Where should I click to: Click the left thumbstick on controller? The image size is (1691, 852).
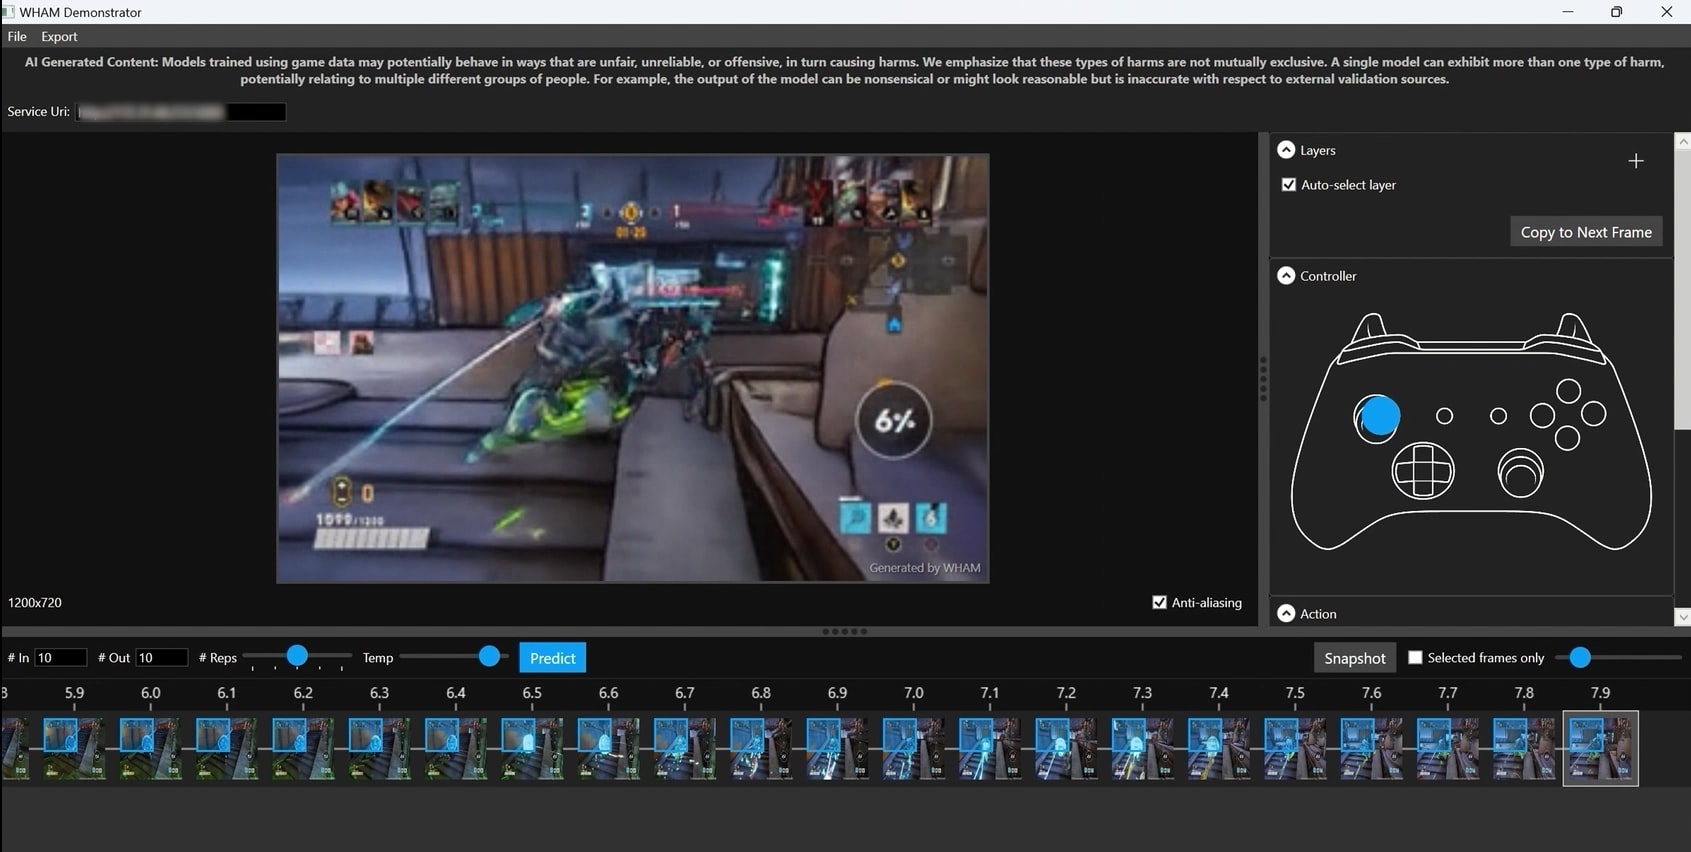coord(1378,416)
